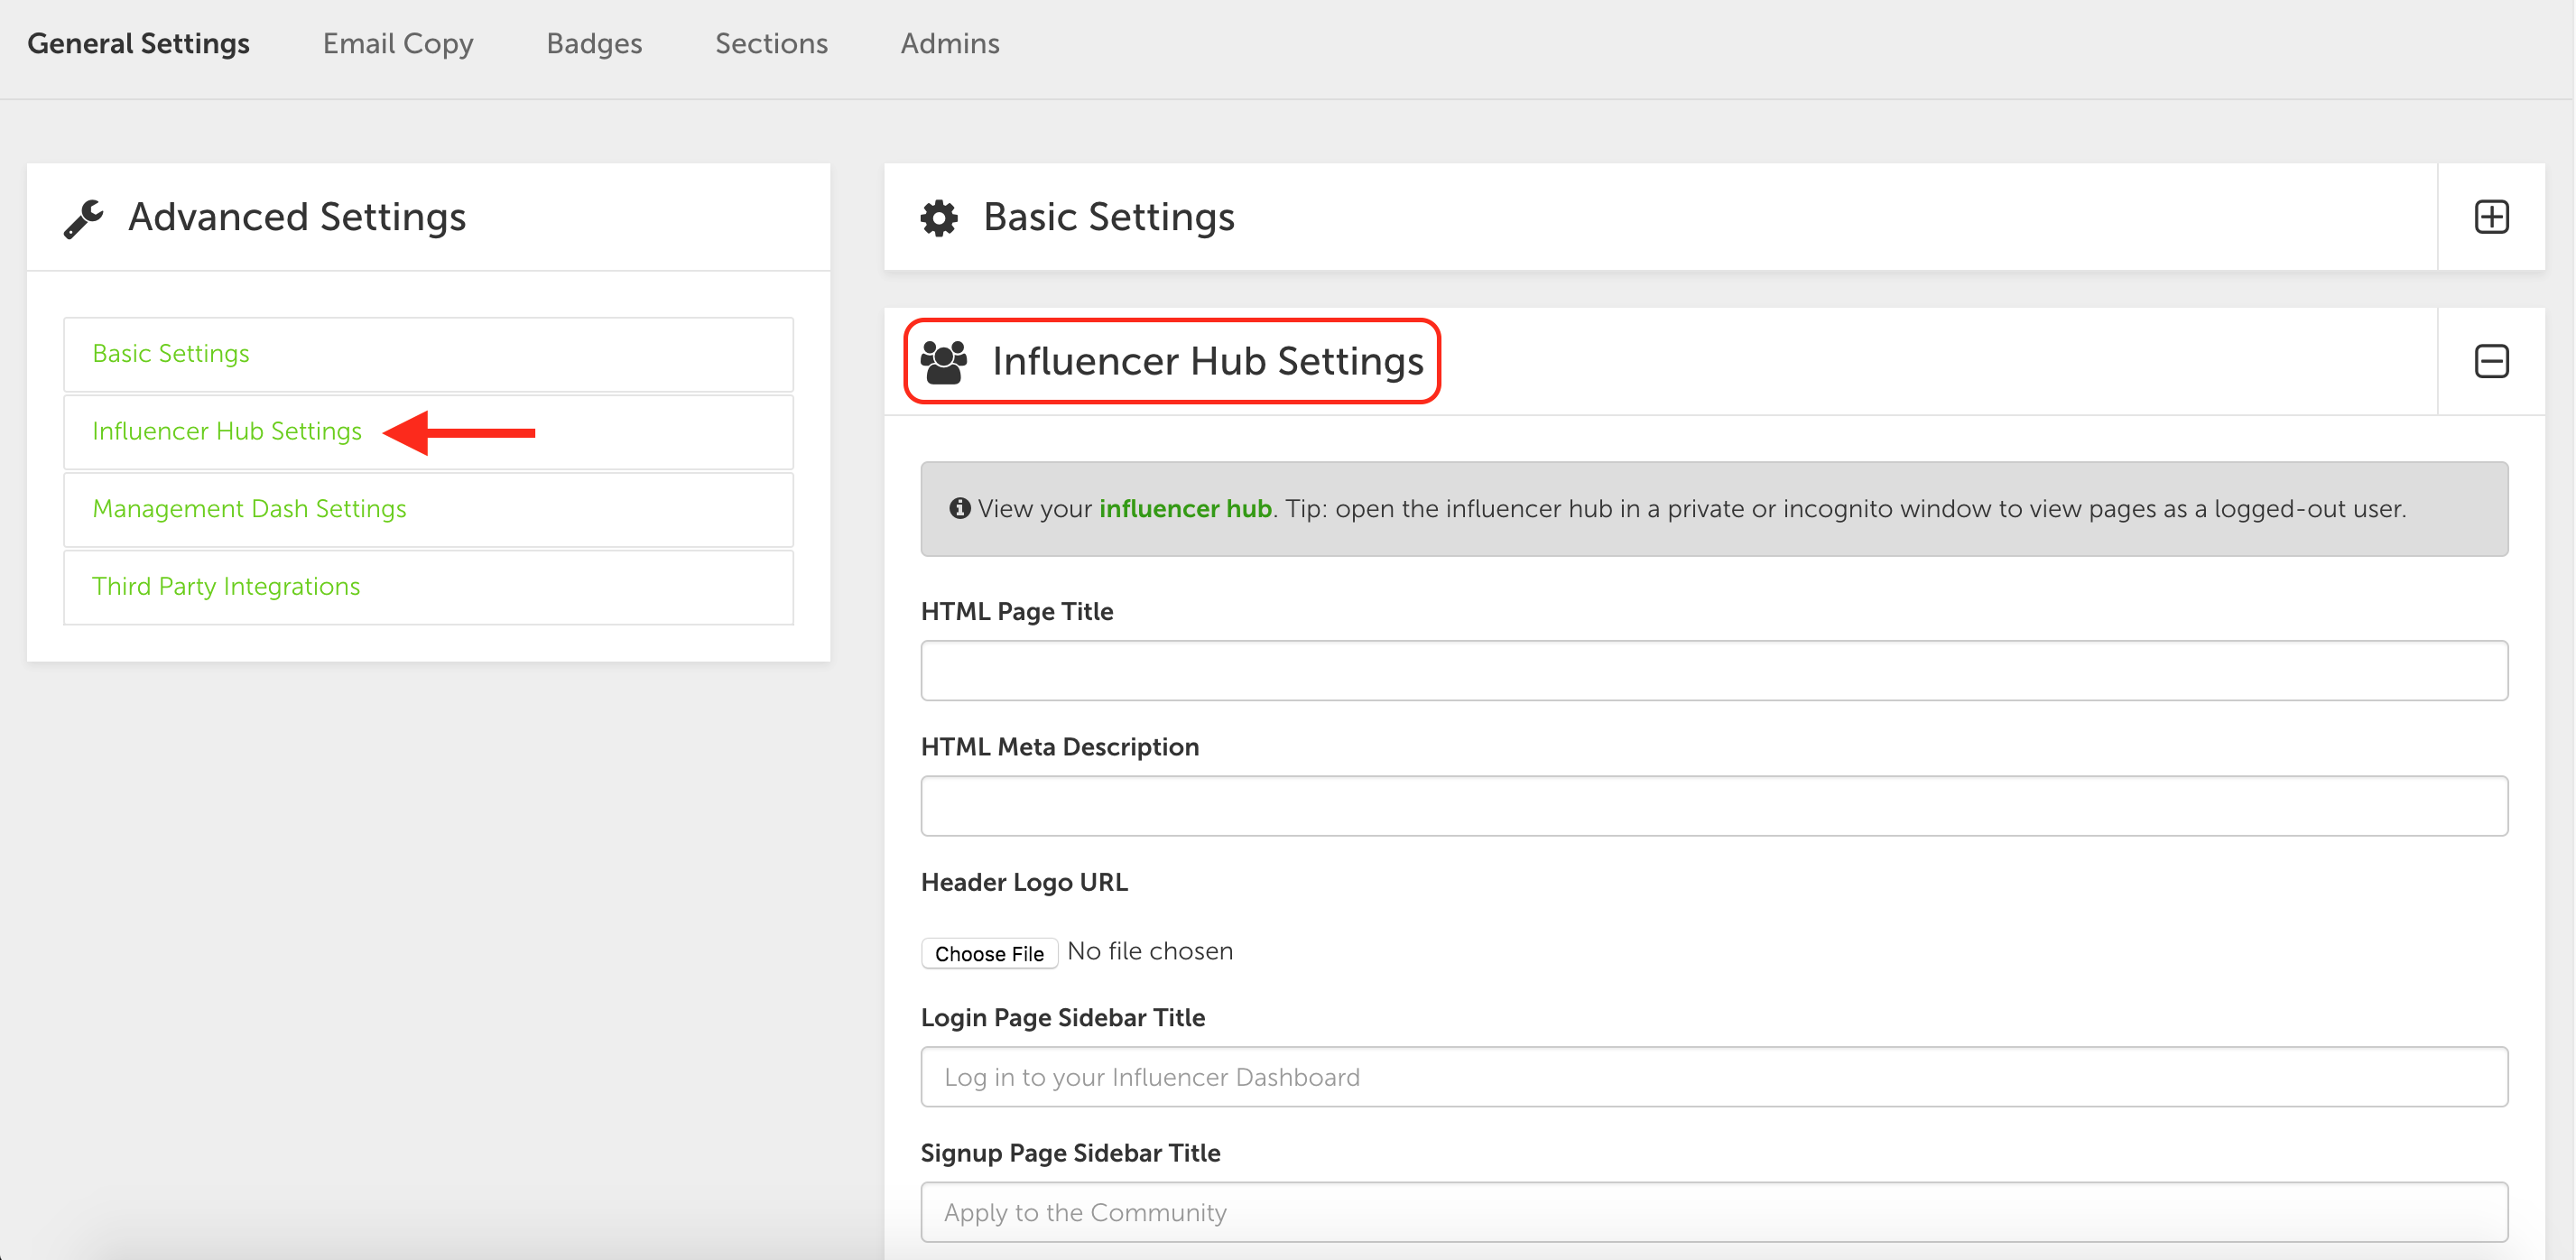Expand the Basic Settings panel with plus icon

(x=2491, y=217)
